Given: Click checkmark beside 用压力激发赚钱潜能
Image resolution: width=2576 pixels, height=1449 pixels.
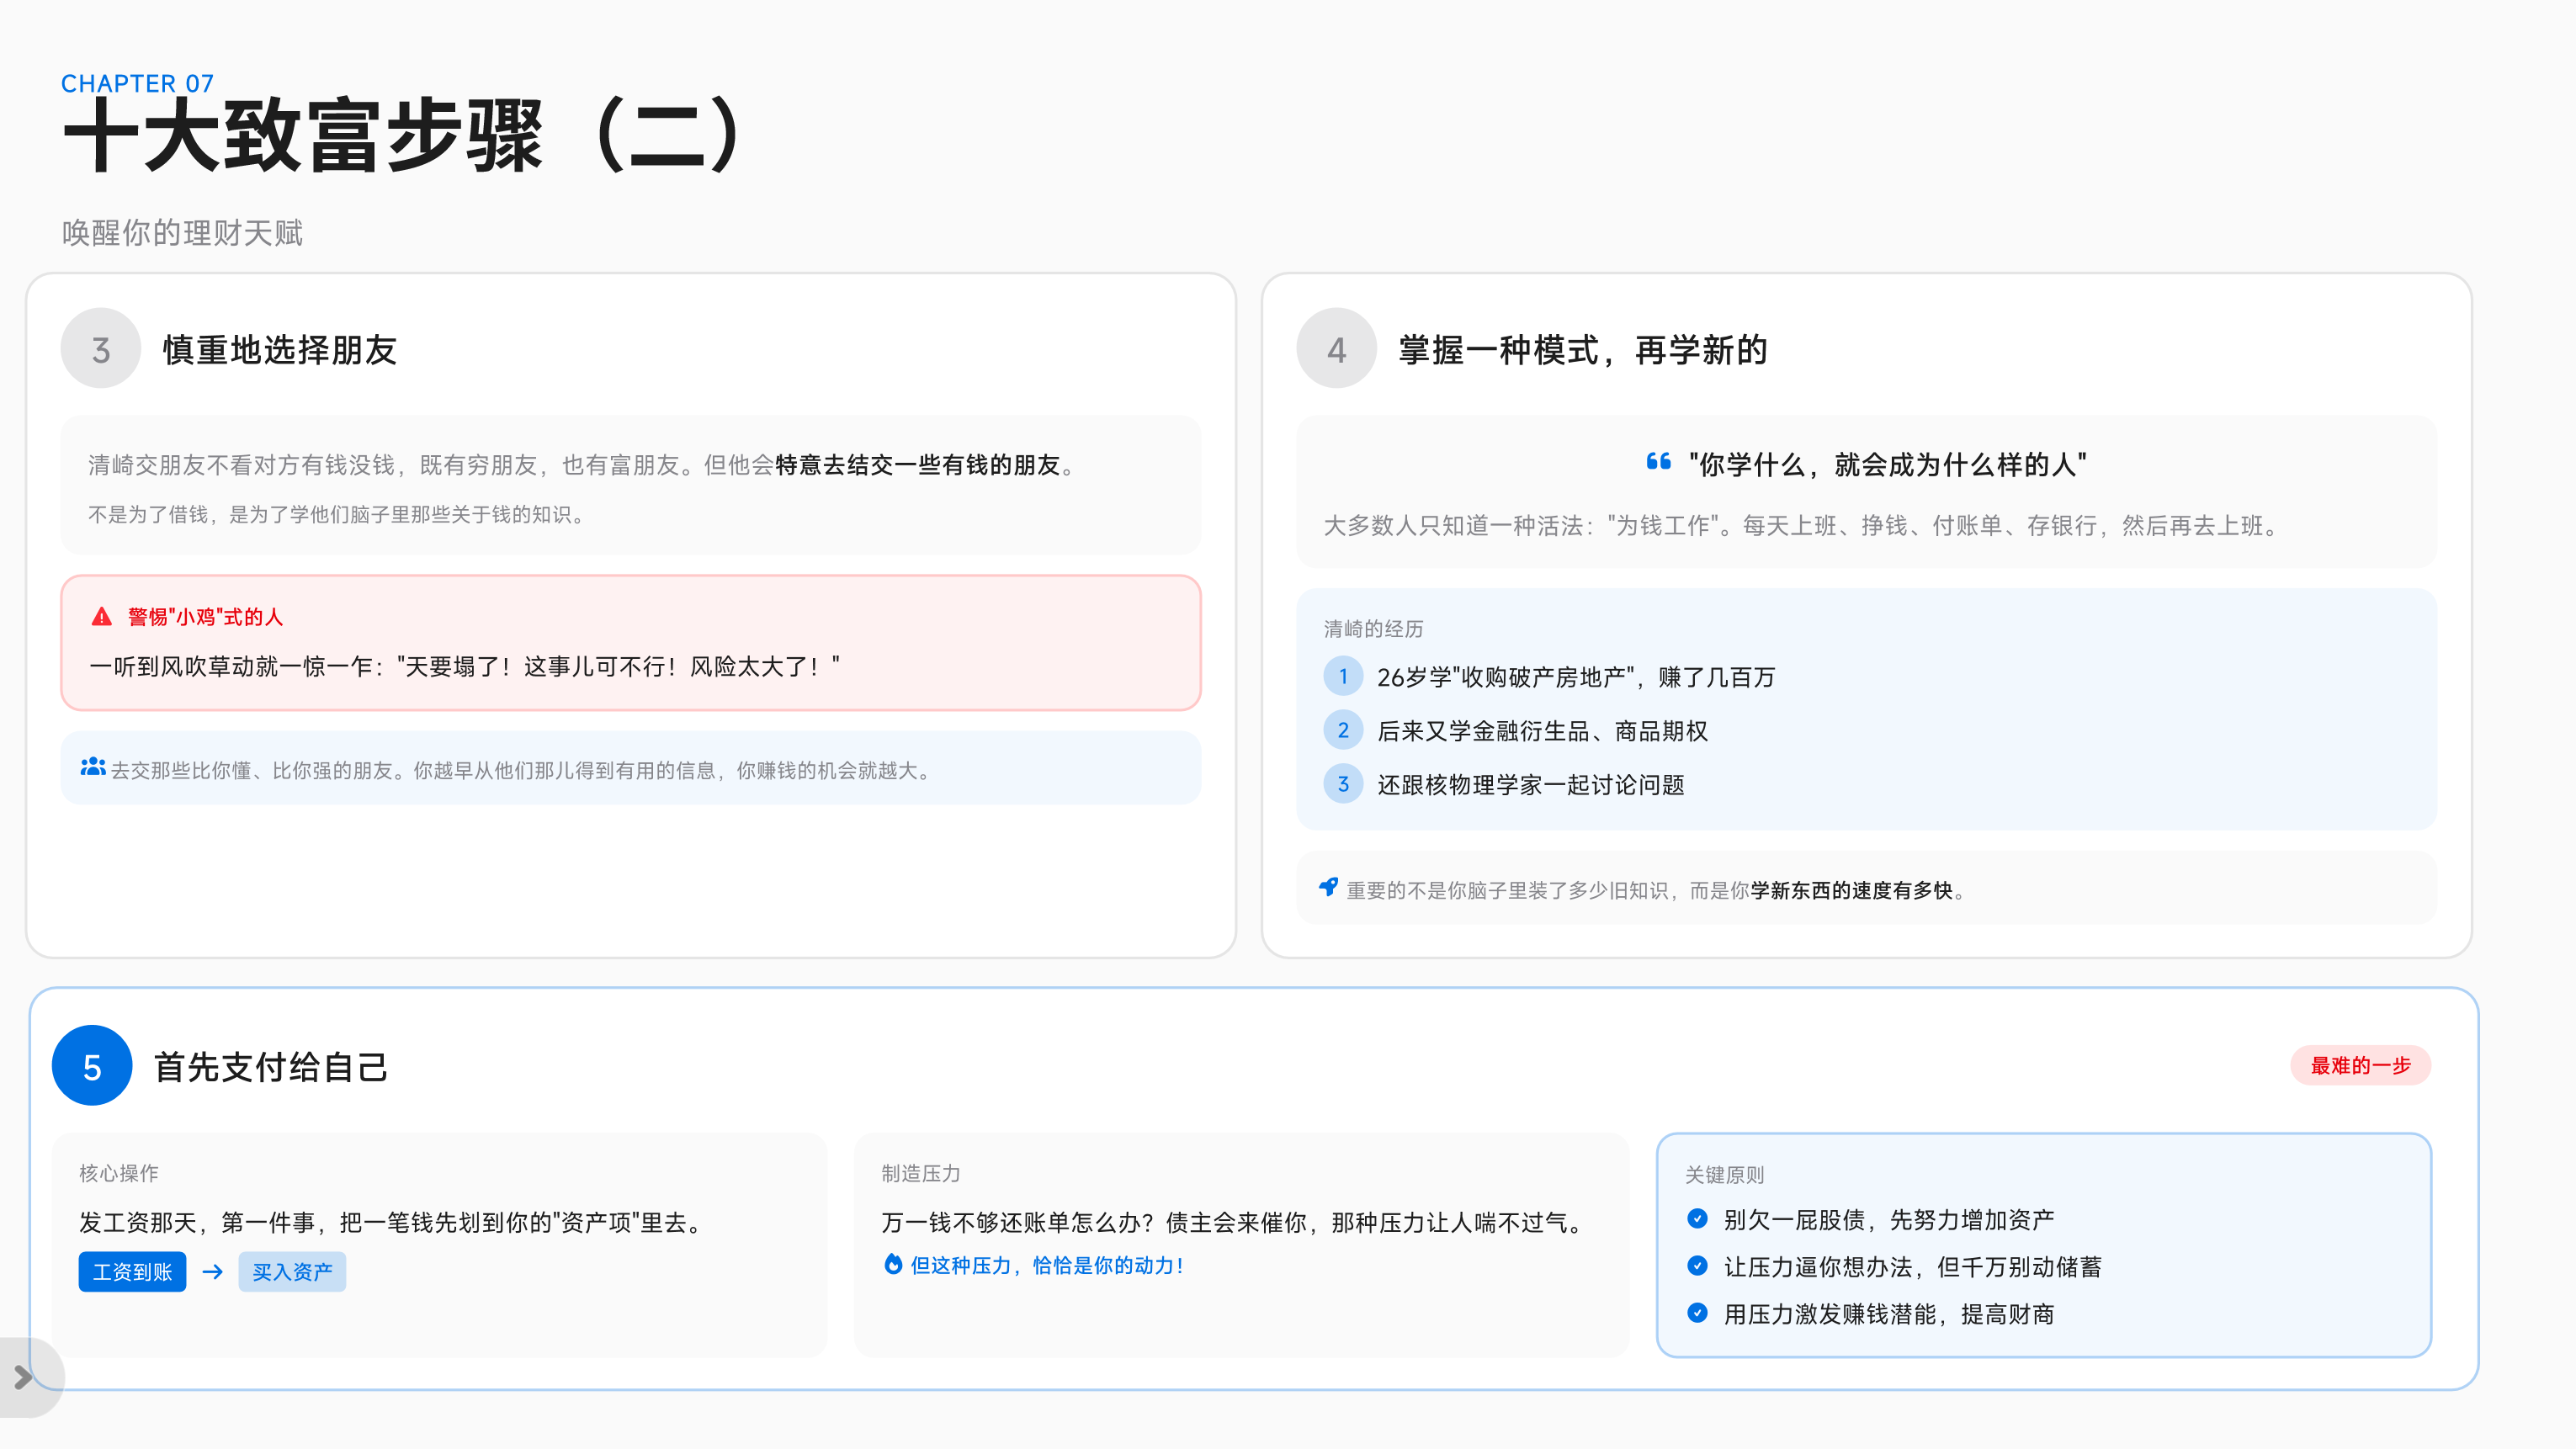Looking at the screenshot, I should (1697, 1312).
